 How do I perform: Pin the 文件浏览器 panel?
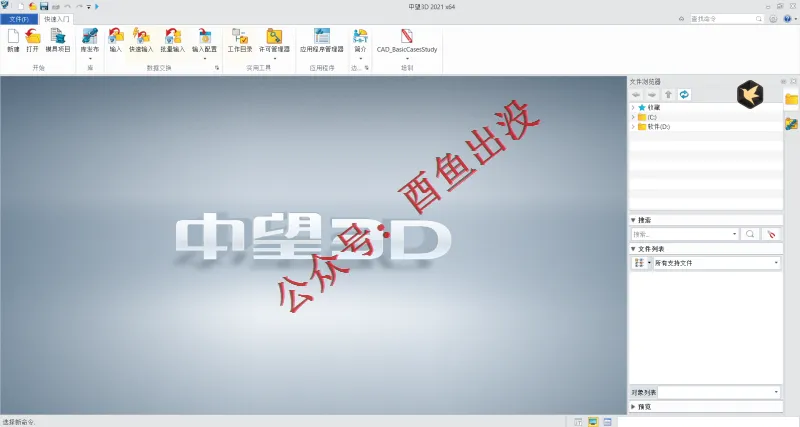tap(784, 82)
